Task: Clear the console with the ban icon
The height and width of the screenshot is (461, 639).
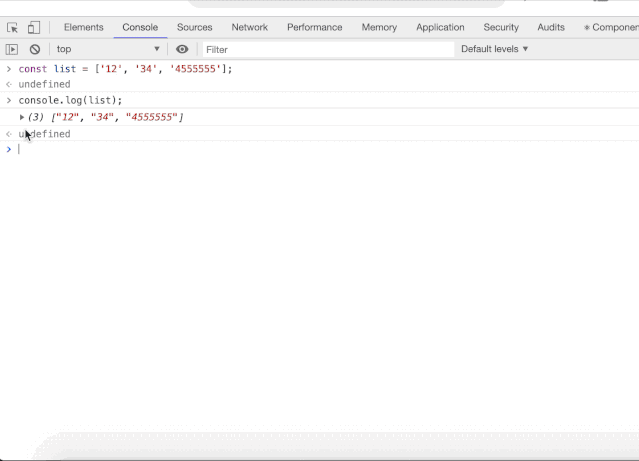Action: point(35,49)
